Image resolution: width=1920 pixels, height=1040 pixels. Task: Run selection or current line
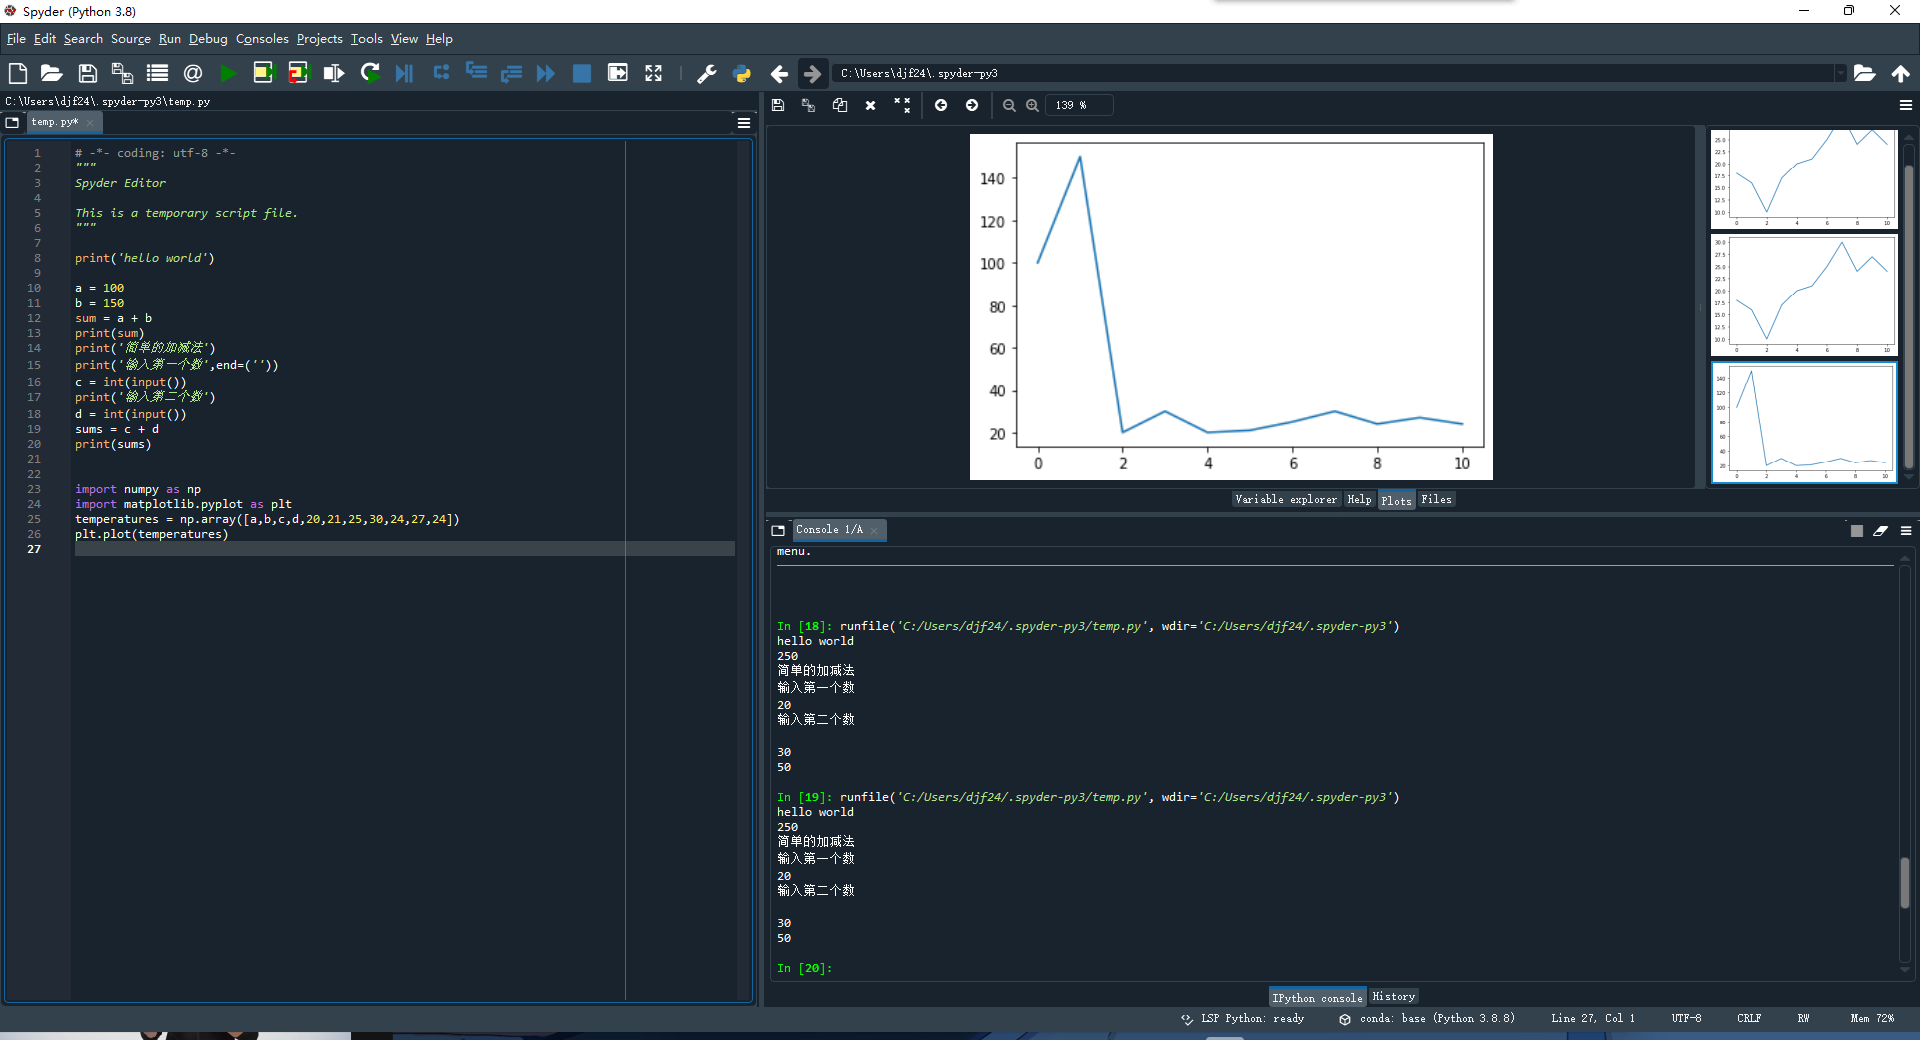tap(334, 73)
